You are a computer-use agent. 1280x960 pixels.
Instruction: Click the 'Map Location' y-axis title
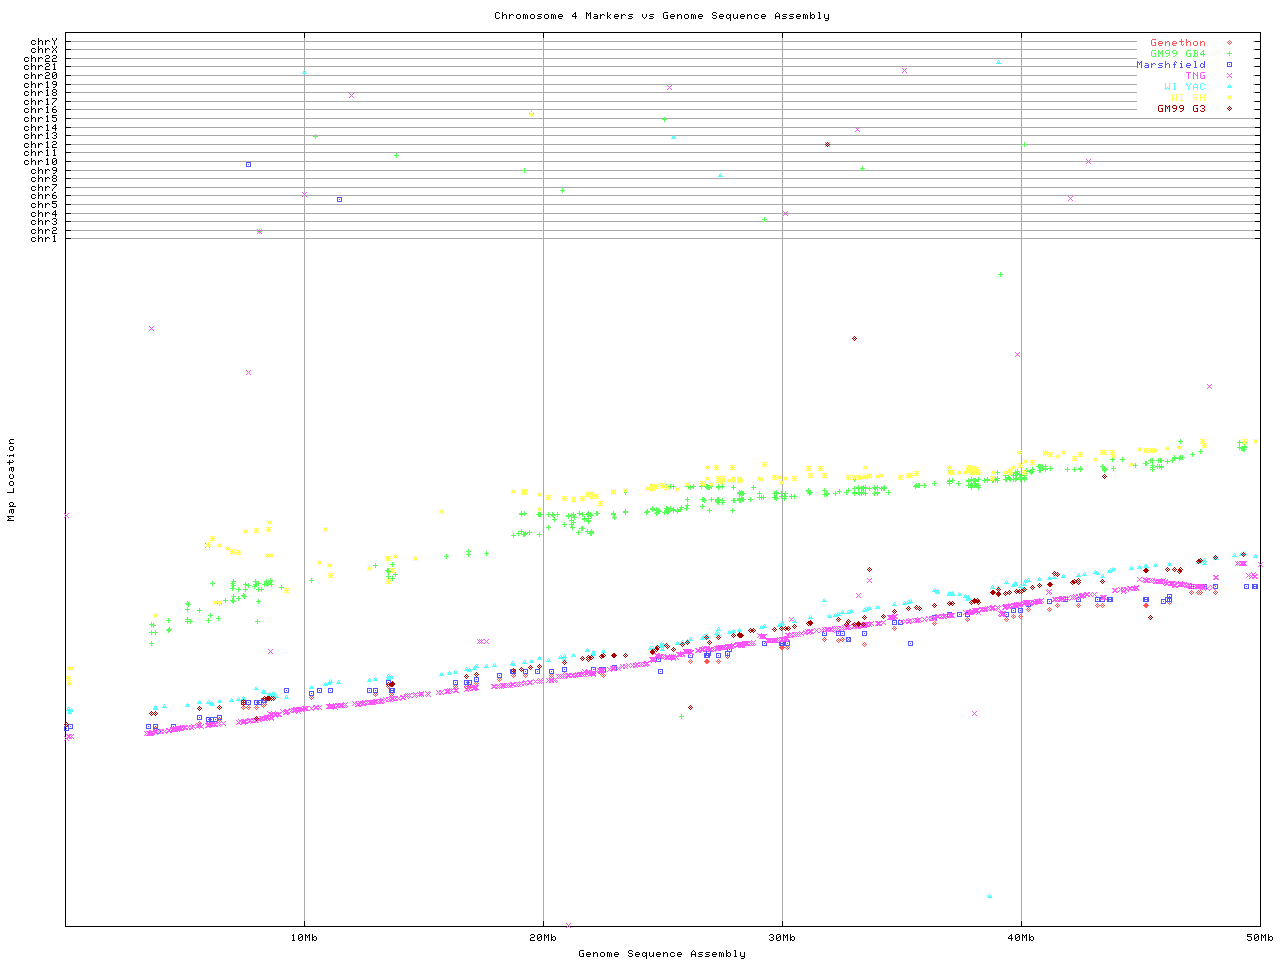click(x=12, y=480)
